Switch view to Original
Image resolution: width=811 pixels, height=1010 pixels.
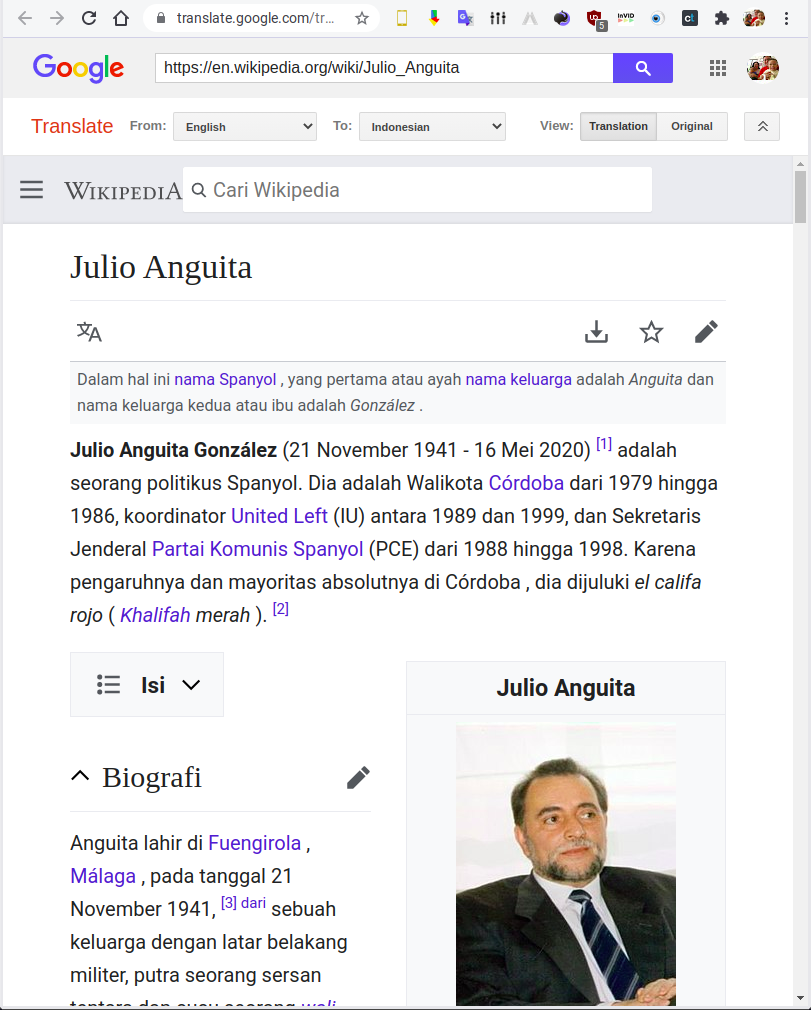coord(692,126)
